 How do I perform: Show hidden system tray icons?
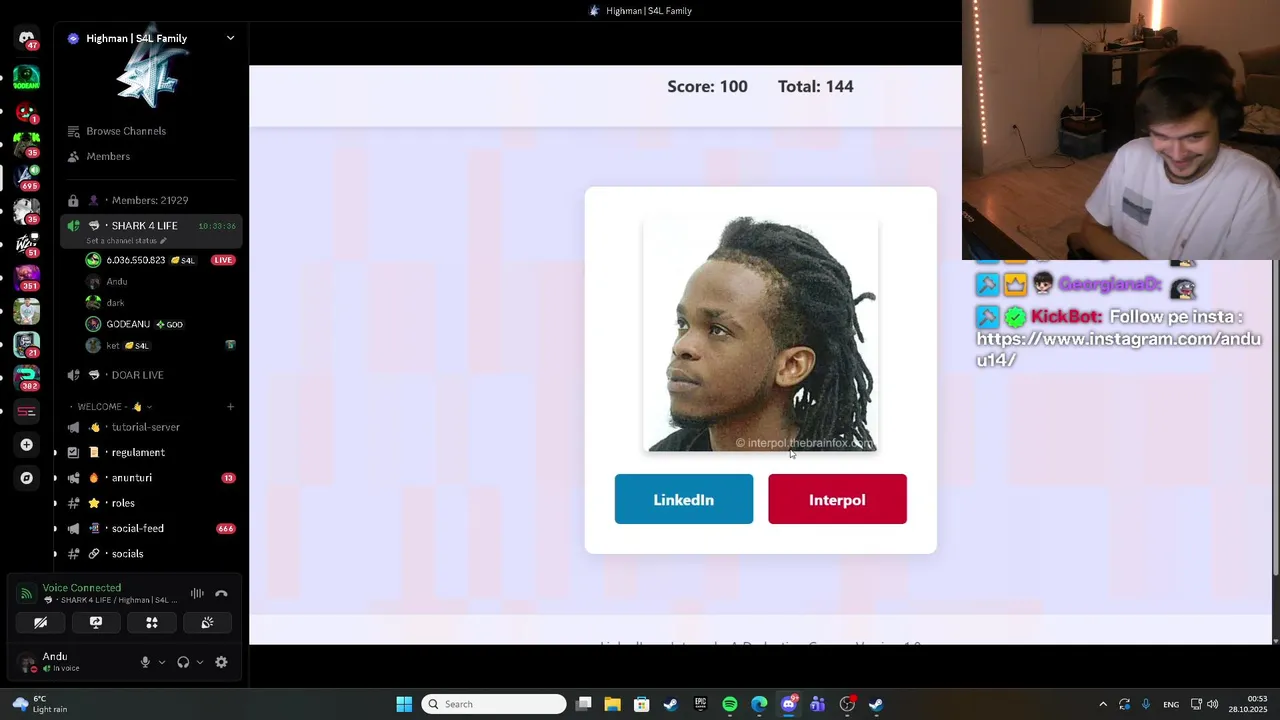pyautogui.click(x=1103, y=704)
